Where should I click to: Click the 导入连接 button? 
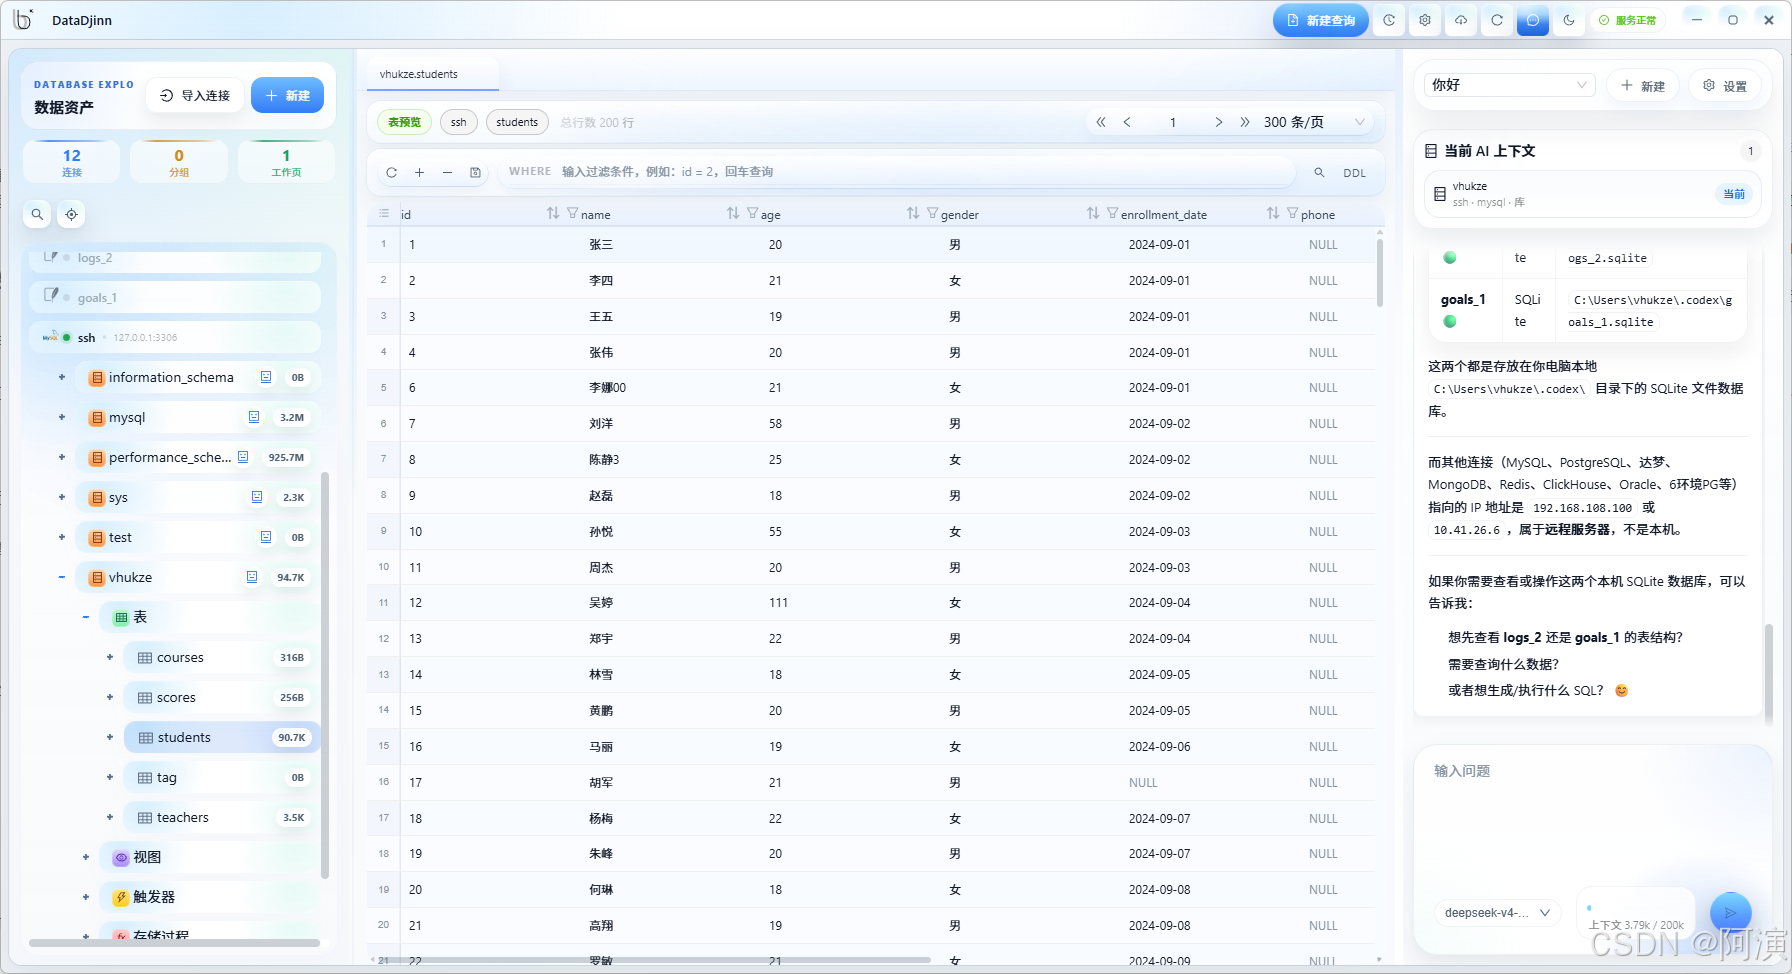[x=196, y=95]
